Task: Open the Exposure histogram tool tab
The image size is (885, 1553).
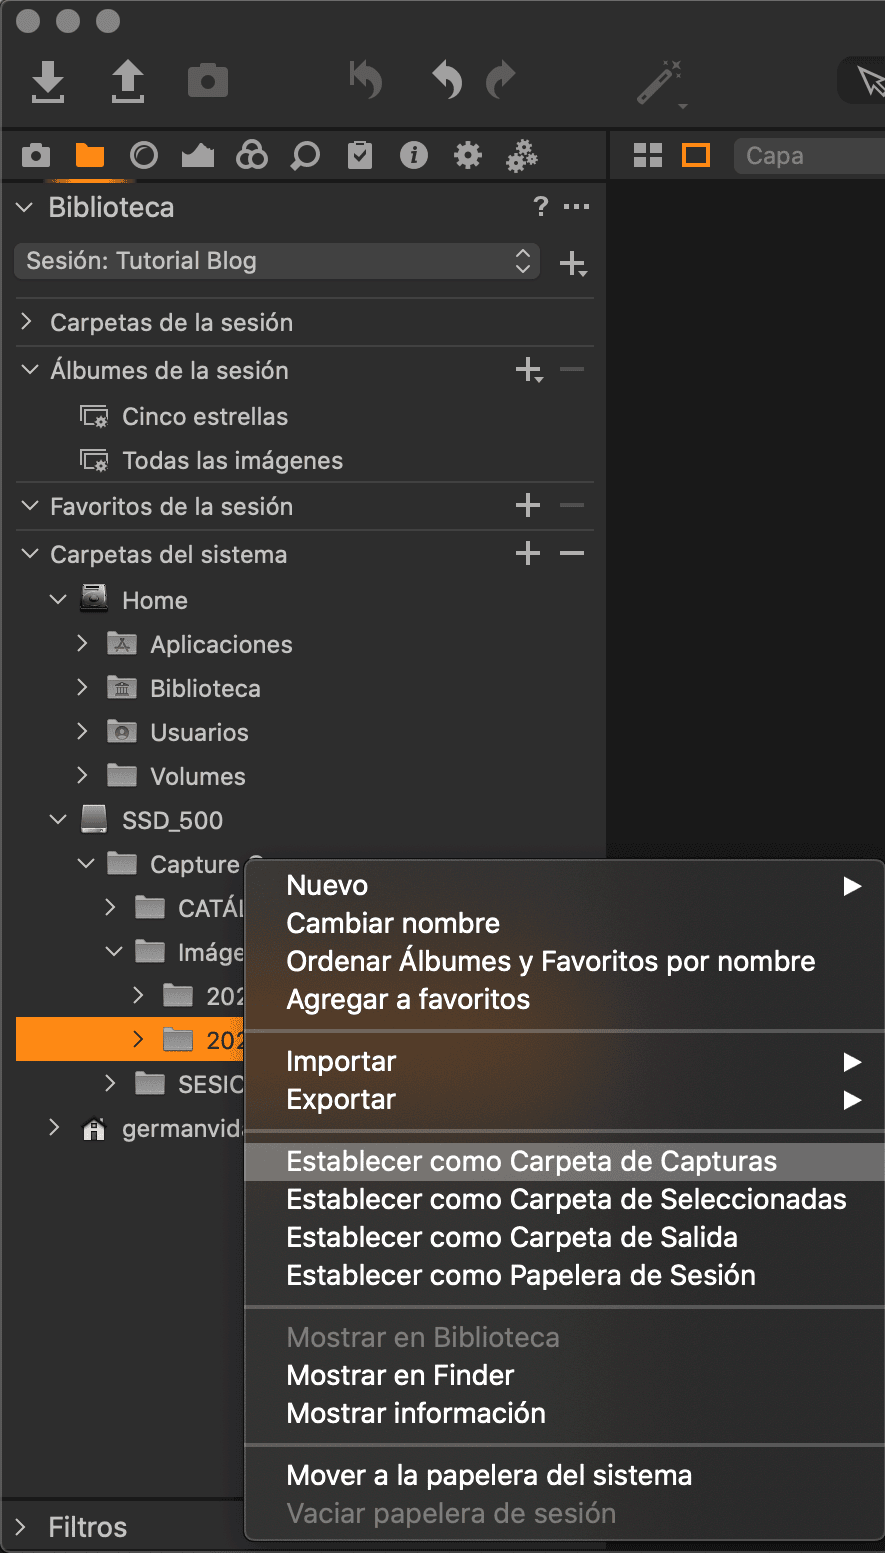Action: pos(198,156)
